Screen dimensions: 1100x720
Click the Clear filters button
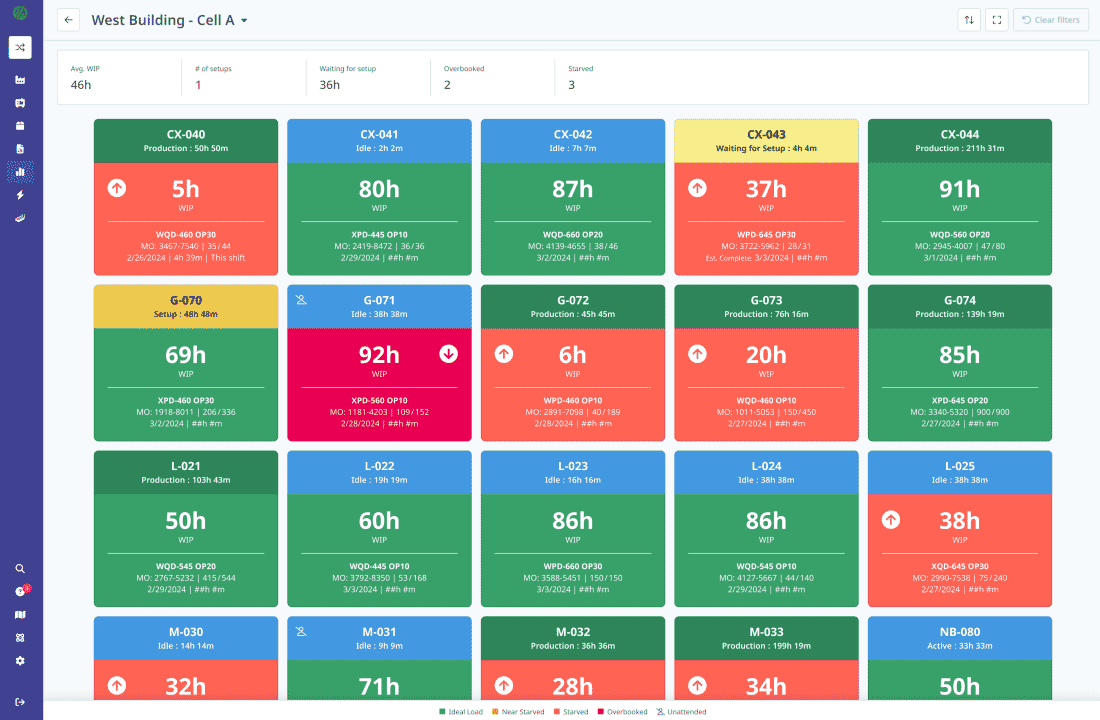(x=1050, y=19)
